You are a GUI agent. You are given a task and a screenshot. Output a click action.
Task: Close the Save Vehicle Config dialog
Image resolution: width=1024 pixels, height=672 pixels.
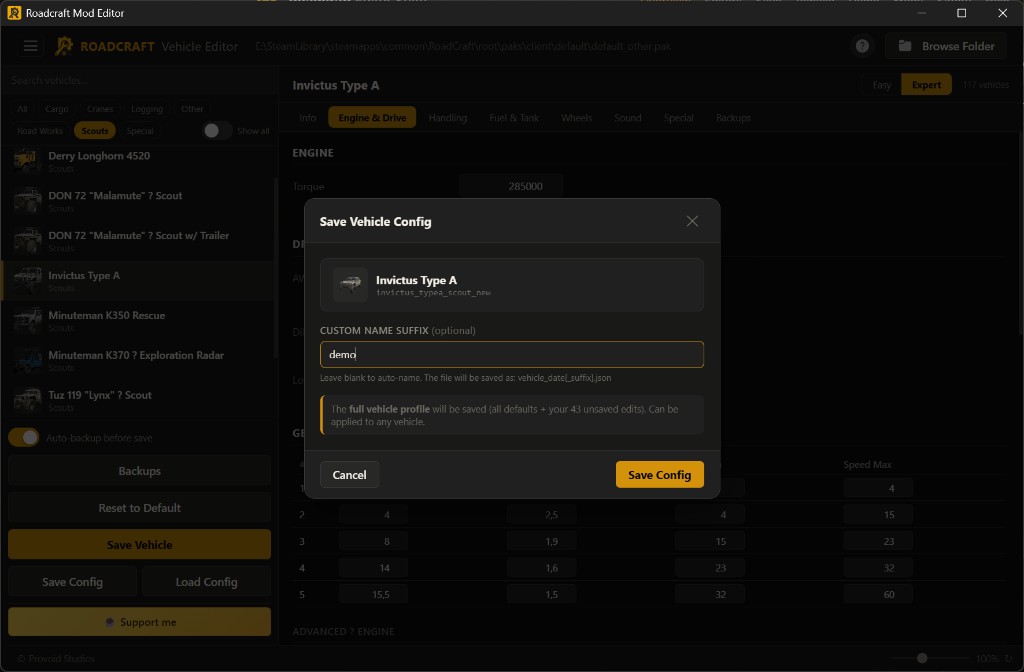(692, 221)
